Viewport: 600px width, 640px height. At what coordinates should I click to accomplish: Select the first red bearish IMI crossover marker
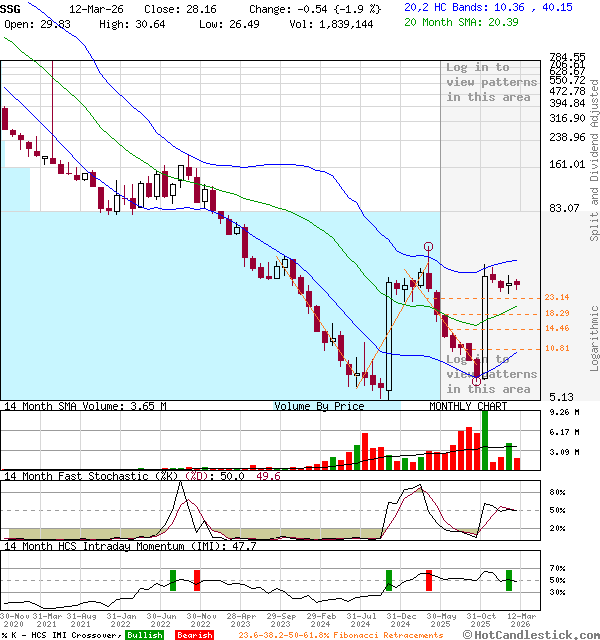[197, 579]
